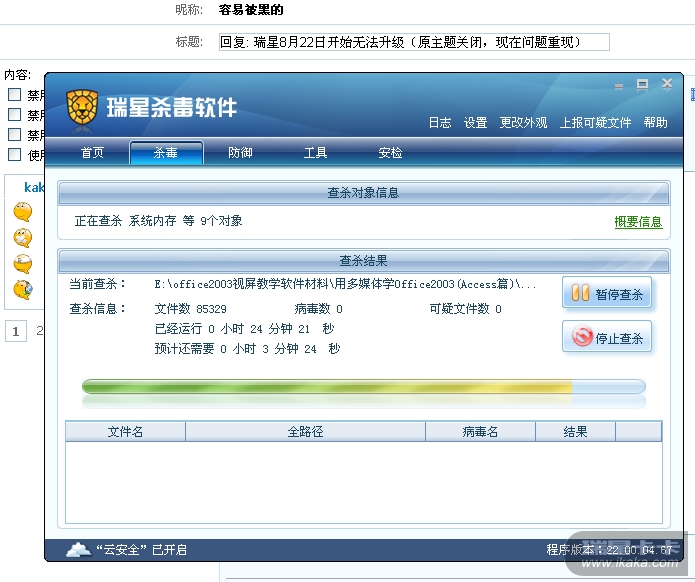Click the second yellow emoticon in forum page
The width and height of the screenshot is (695, 582).
[23, 238]
